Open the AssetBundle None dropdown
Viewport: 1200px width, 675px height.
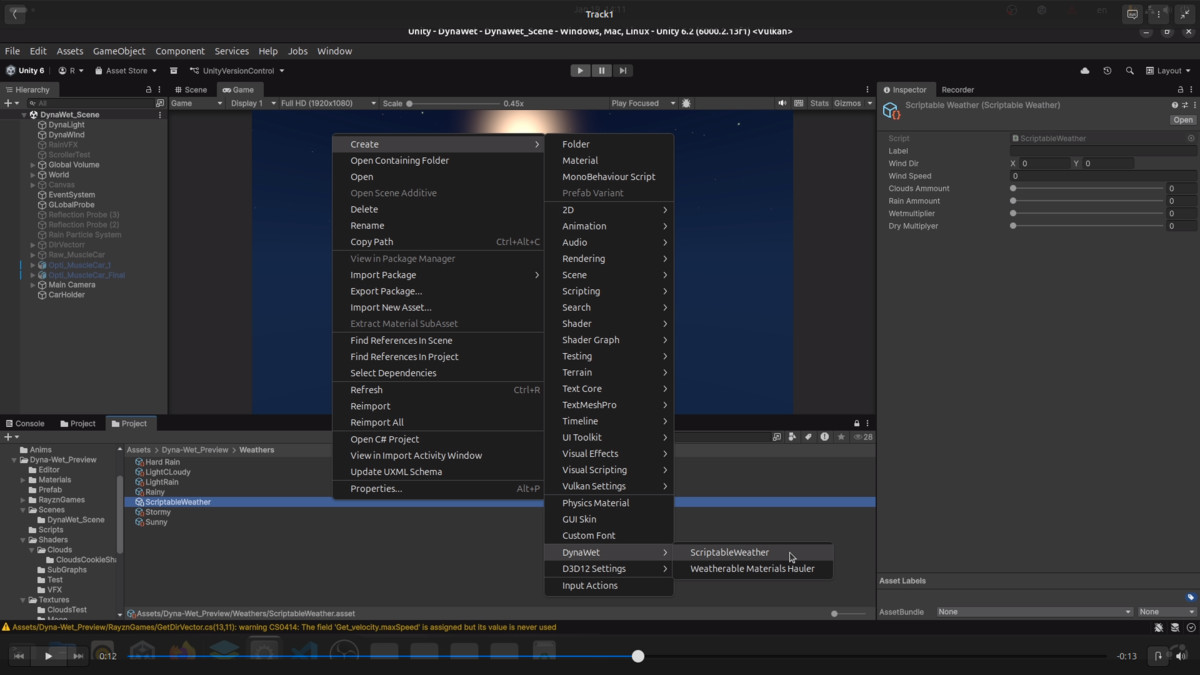click(x=1034, y=612)
